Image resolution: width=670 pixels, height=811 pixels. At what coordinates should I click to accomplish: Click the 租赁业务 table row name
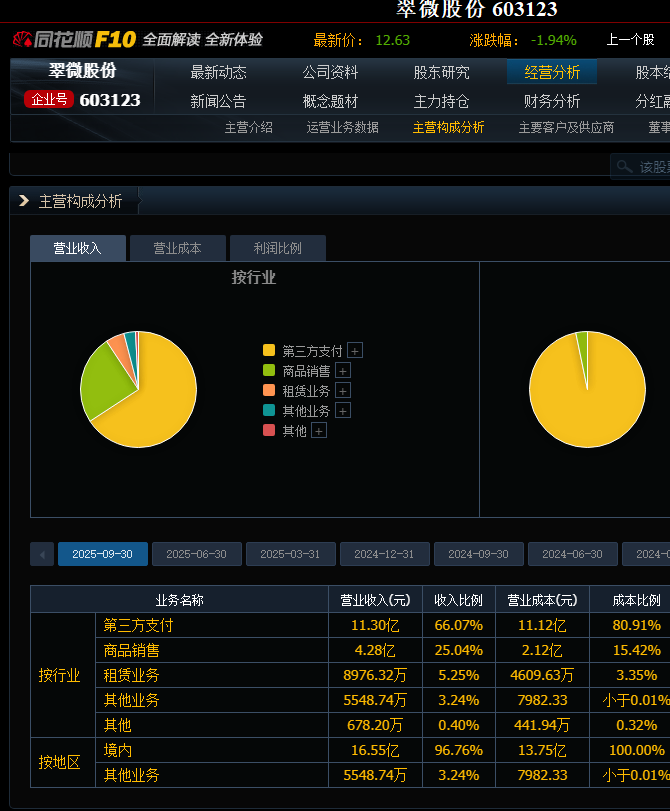click(x=131, y=675)
